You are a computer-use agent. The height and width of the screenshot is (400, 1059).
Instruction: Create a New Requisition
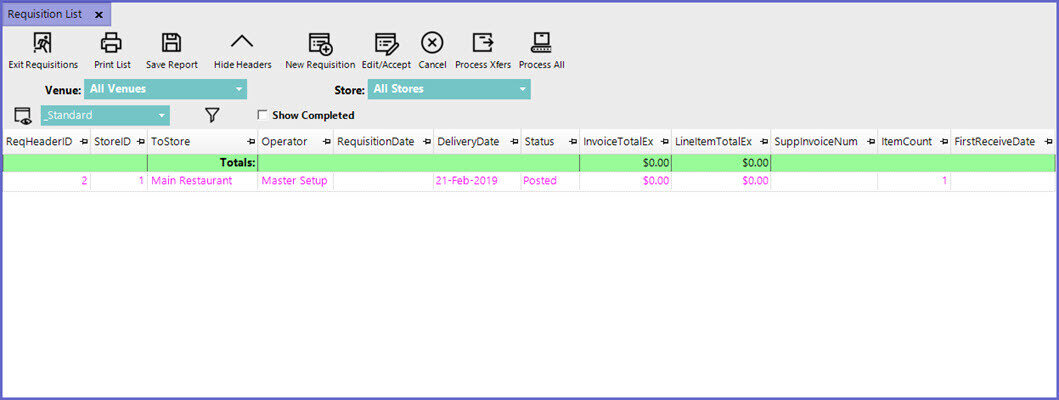(x=320, y=43)
